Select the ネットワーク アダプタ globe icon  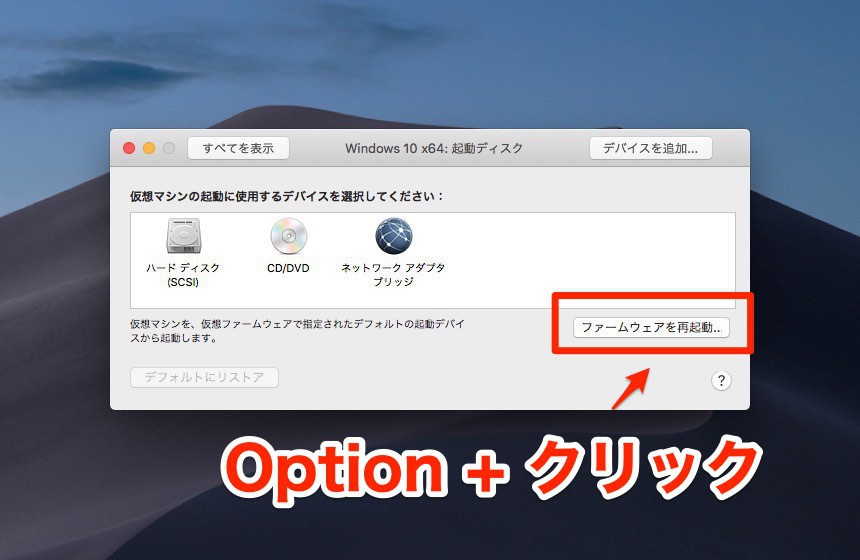click(x=393, y=236)
